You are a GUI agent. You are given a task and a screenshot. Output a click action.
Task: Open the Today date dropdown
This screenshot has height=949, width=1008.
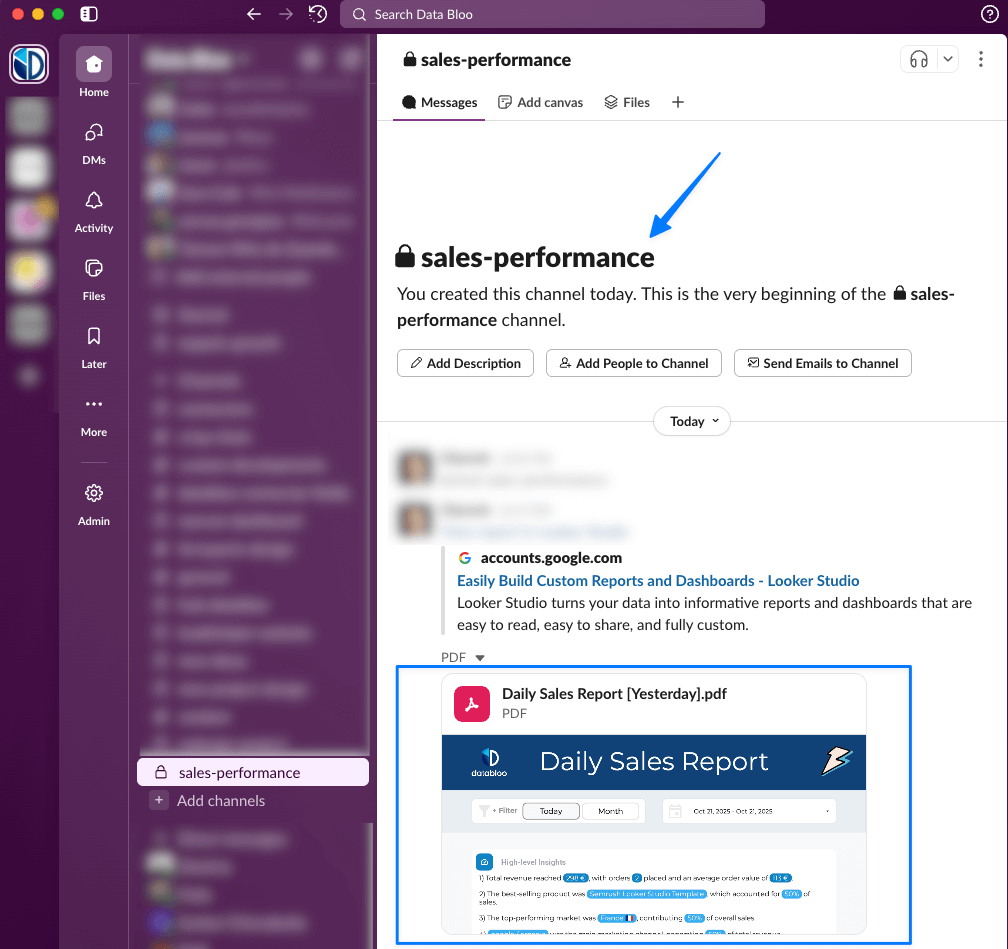point(692,421)
